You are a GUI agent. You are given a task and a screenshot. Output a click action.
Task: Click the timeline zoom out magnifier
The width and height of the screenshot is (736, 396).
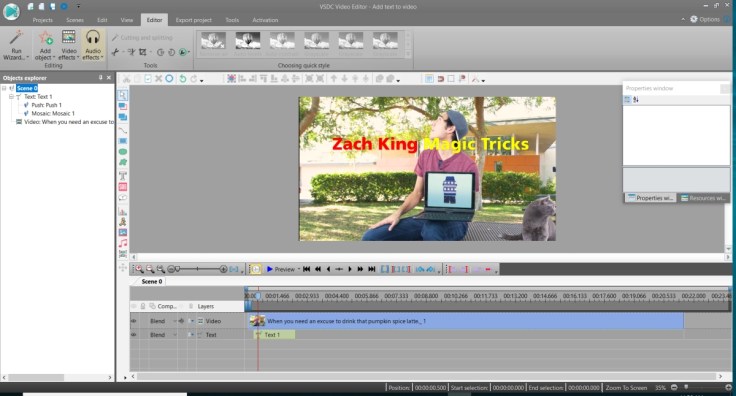click(150, 269)
